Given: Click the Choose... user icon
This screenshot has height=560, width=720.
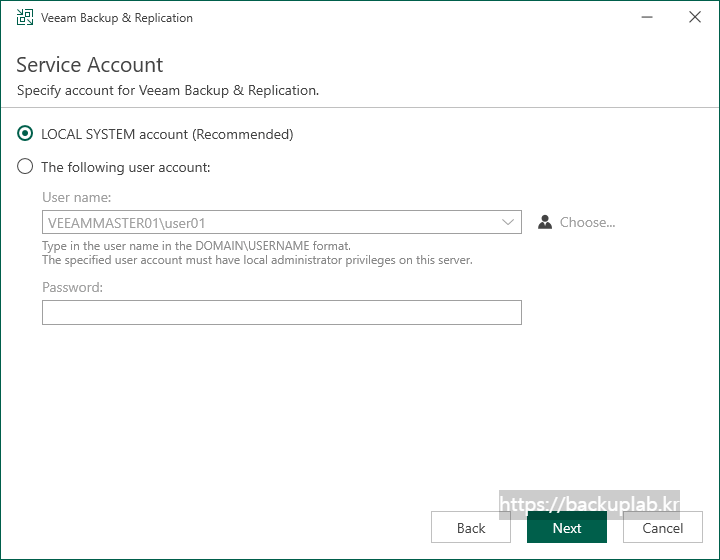Looking at the screenshot, I should 545,222.
